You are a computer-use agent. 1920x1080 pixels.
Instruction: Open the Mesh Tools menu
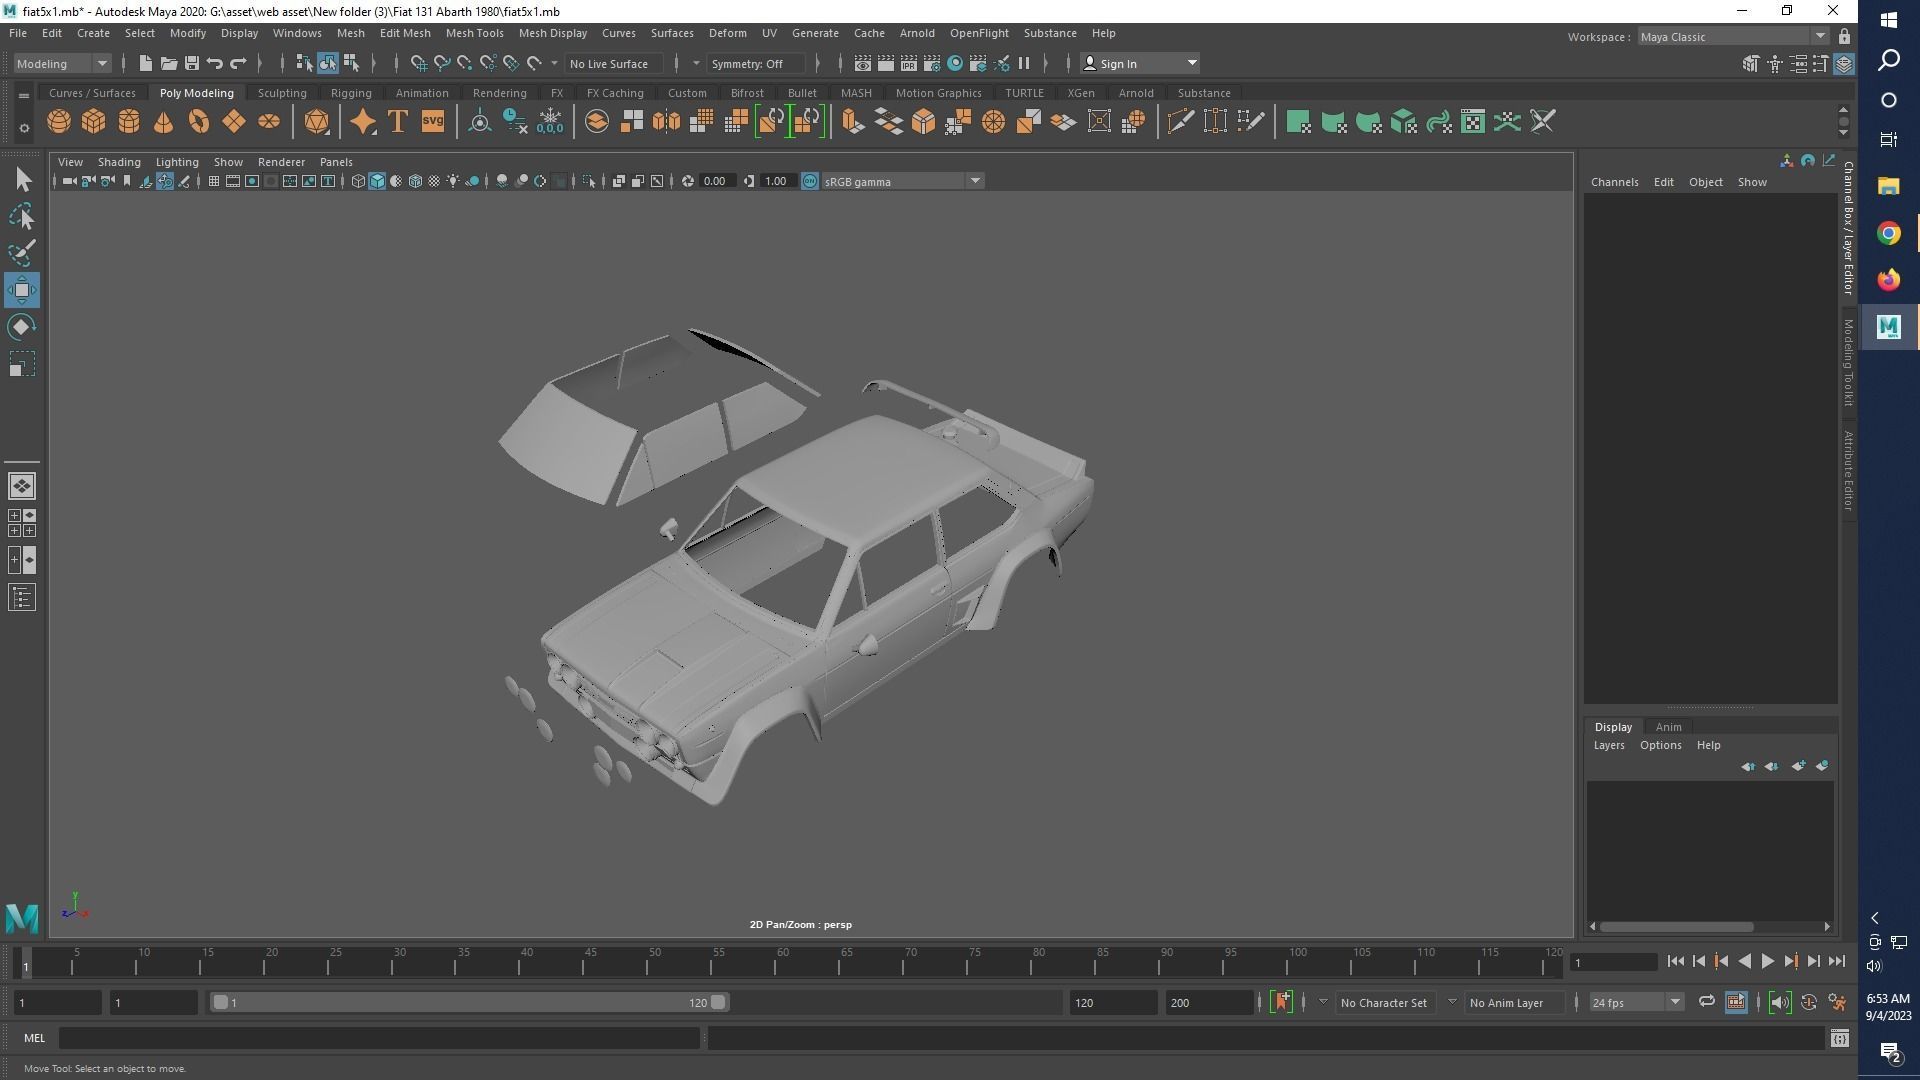pos(474,33)
